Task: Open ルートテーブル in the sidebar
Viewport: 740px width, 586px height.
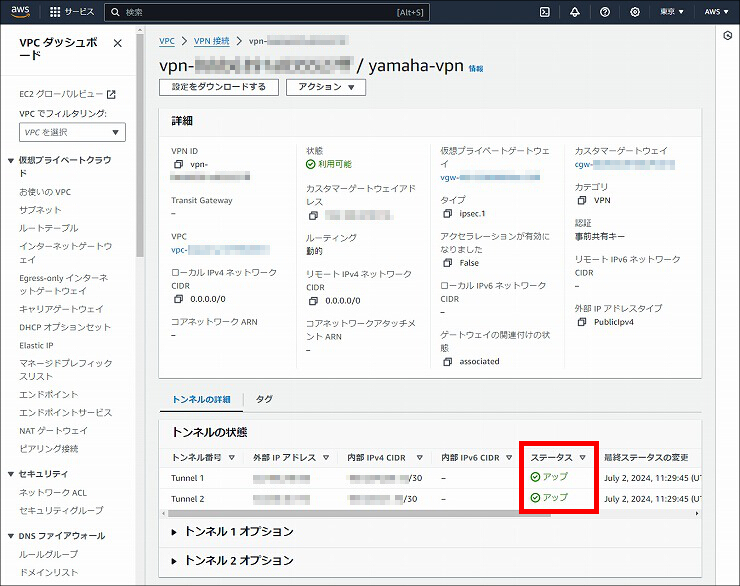Action: pyautogui.click(x=49, y=228)
